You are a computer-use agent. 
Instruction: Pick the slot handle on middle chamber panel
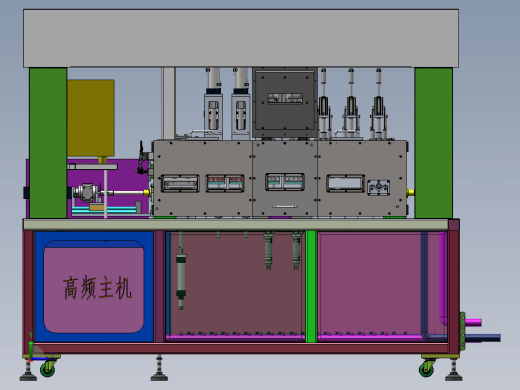tap(285, 207)
